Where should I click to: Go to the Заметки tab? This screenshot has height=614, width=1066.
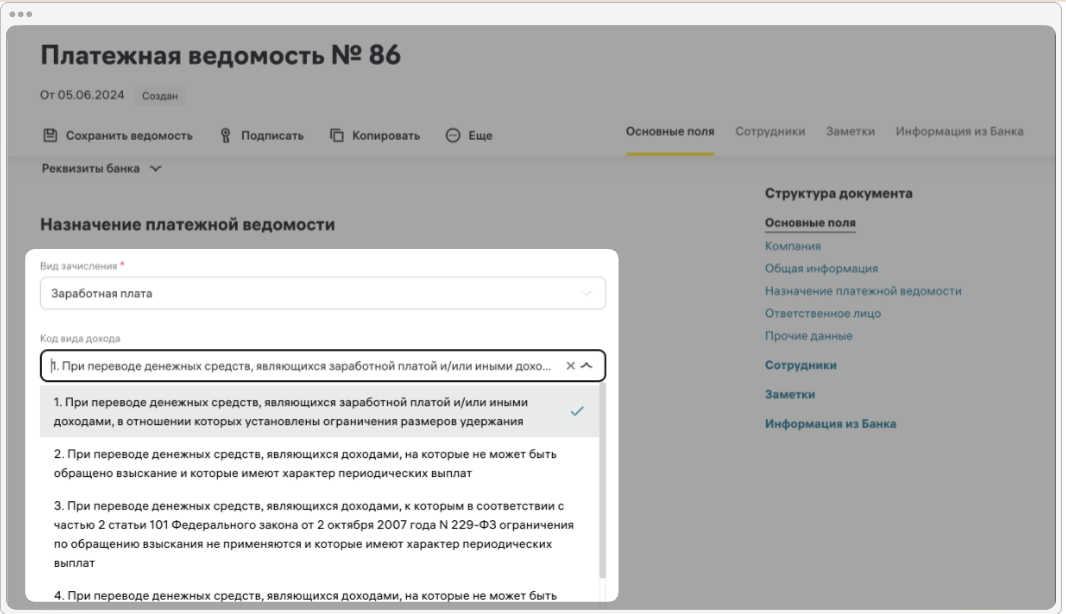click(850, 132)
